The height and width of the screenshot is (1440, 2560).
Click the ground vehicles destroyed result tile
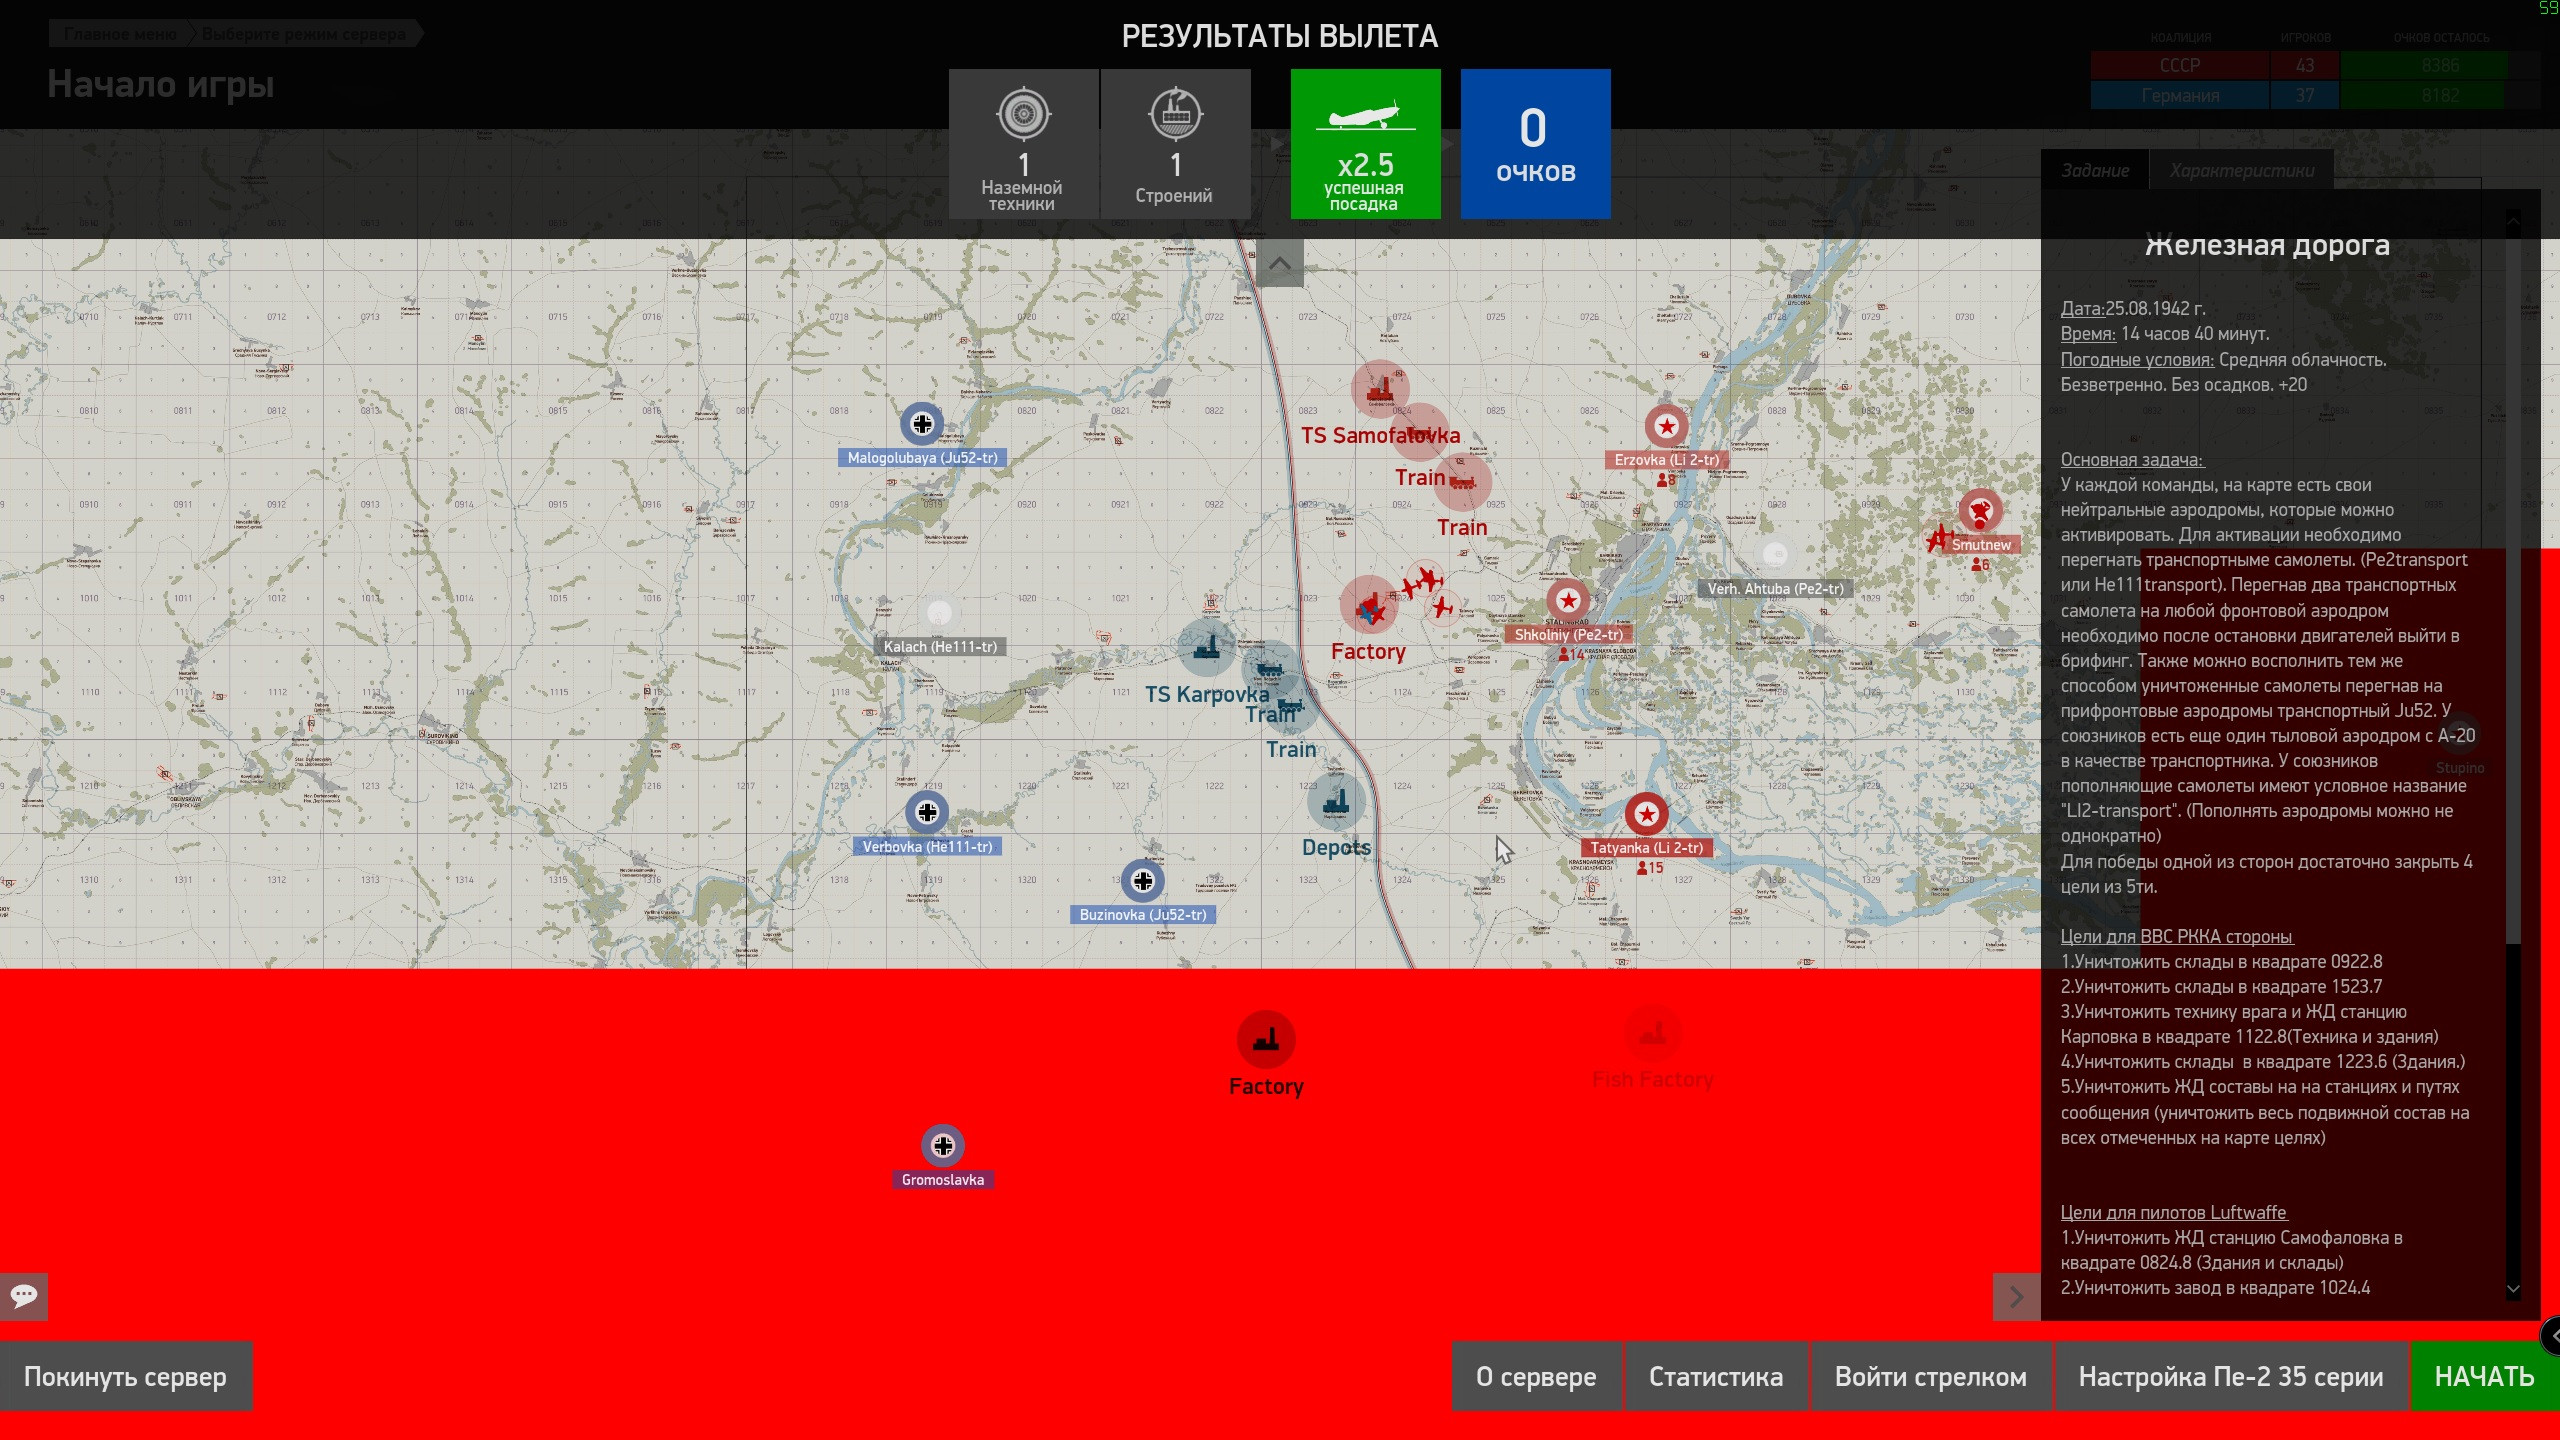[1023, 143]
